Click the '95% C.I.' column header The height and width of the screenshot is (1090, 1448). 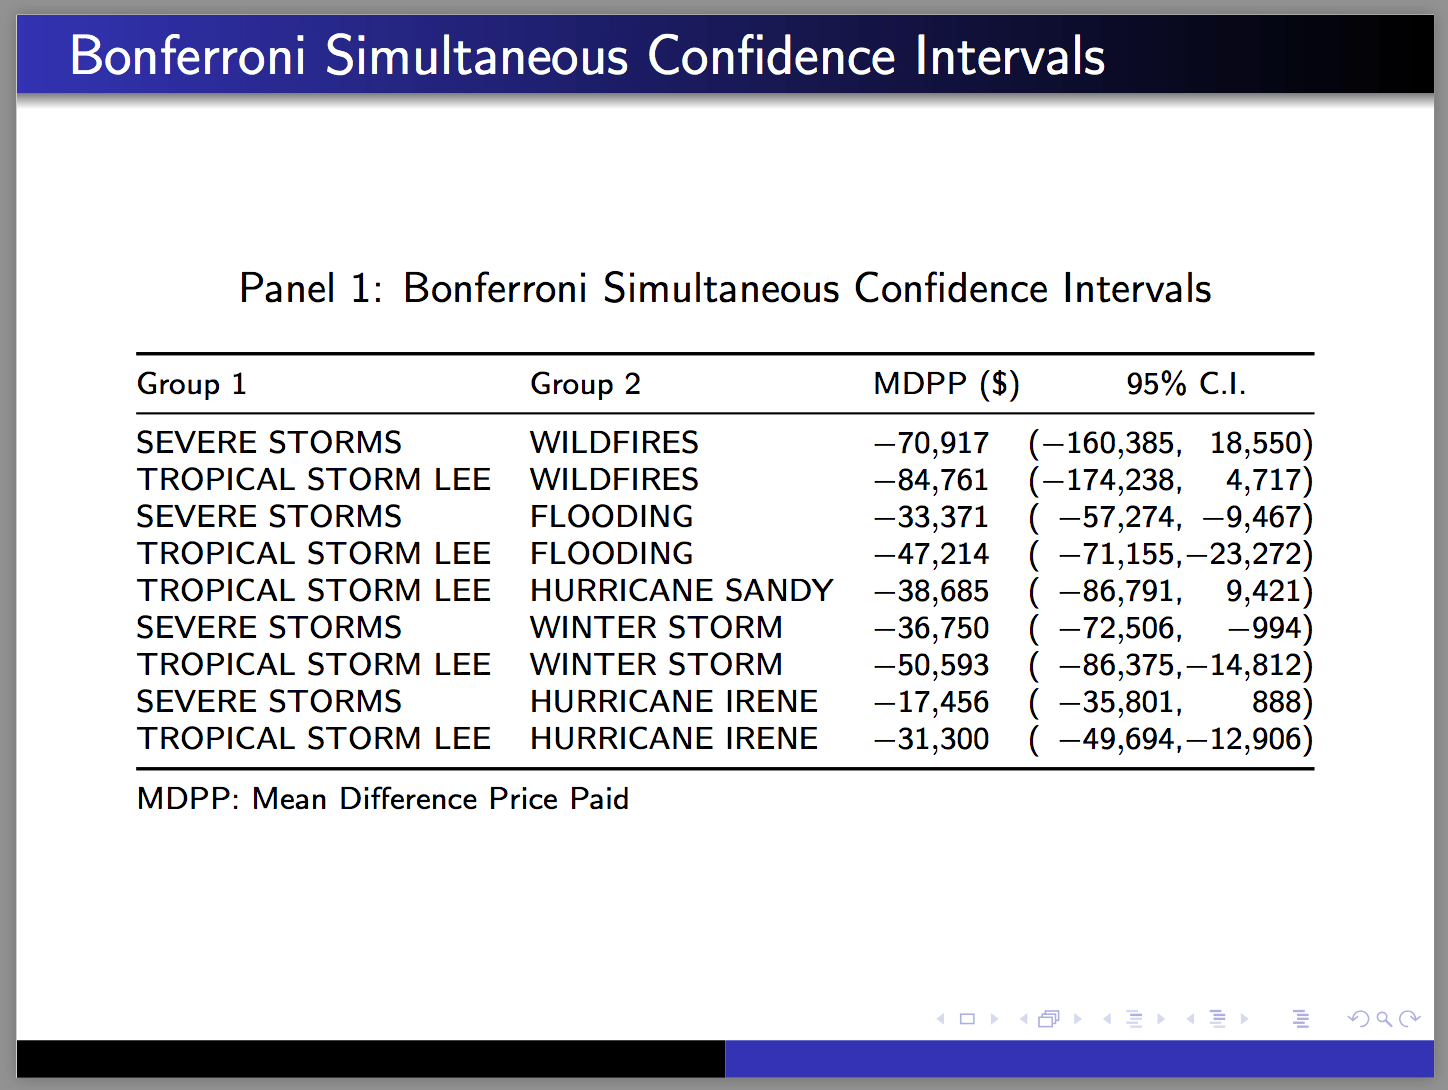pos(1186,384)
